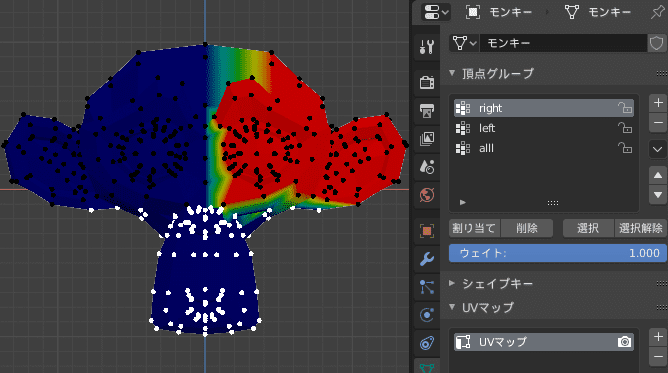Screen dimensions: 668x373
Task: Open the Tool properties tab
Action: click(x=426, y=46)
